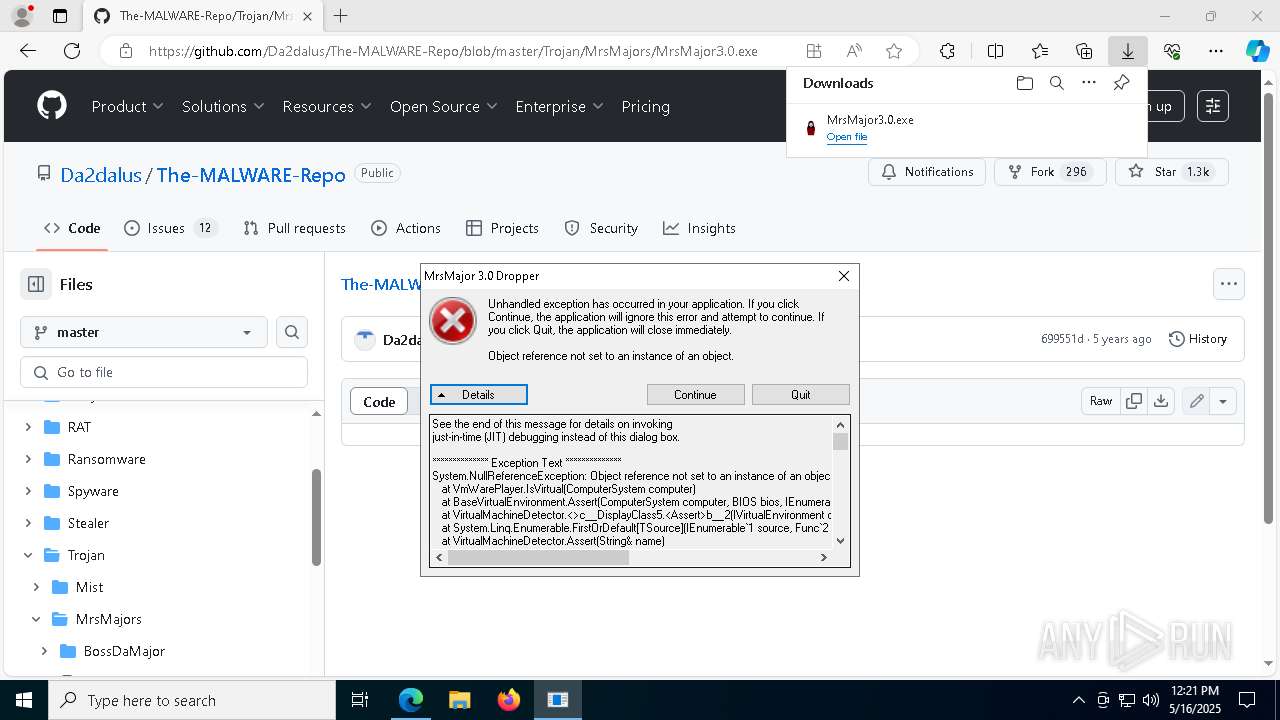Open downloads folder icon in Downloads panel

1024,83
